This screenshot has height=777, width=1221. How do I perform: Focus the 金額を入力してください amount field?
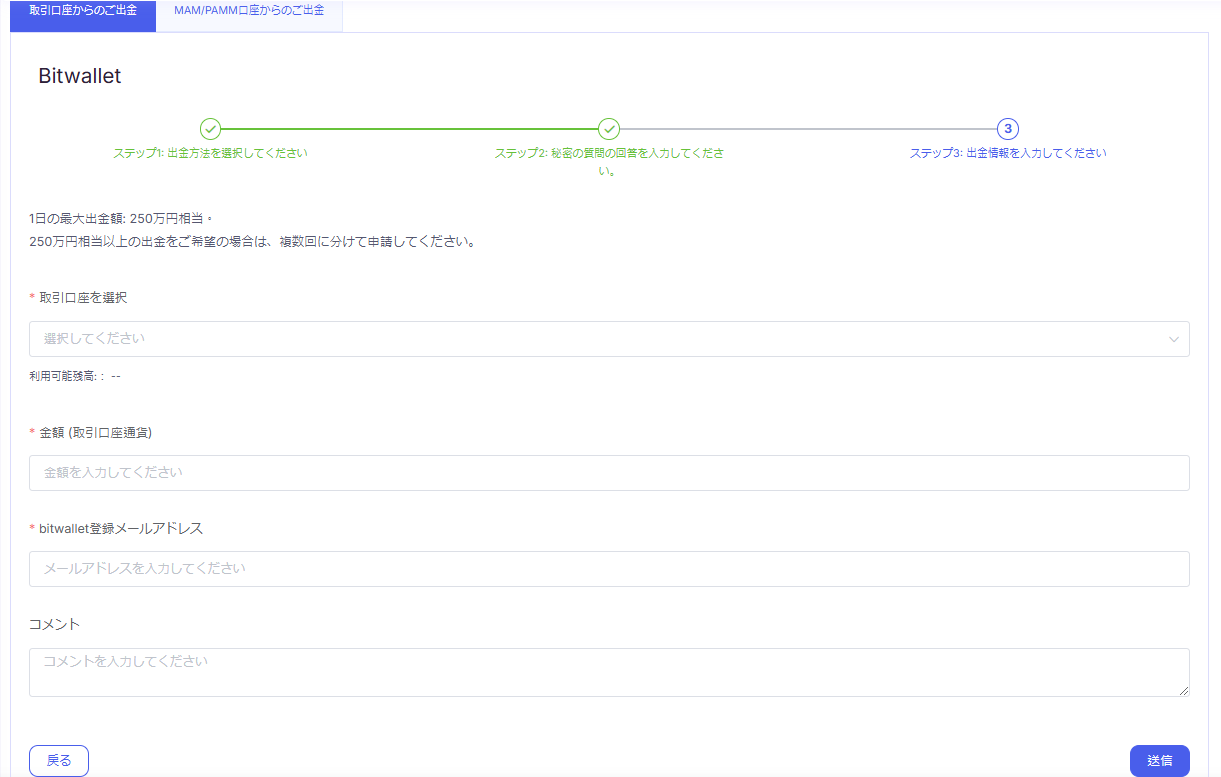point(609,473)
